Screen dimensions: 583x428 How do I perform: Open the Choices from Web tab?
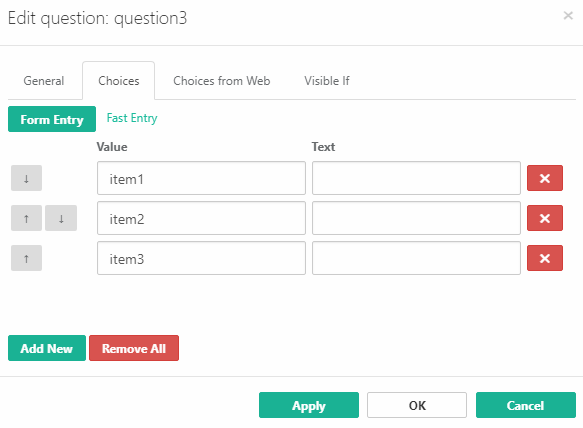[222, 81]
